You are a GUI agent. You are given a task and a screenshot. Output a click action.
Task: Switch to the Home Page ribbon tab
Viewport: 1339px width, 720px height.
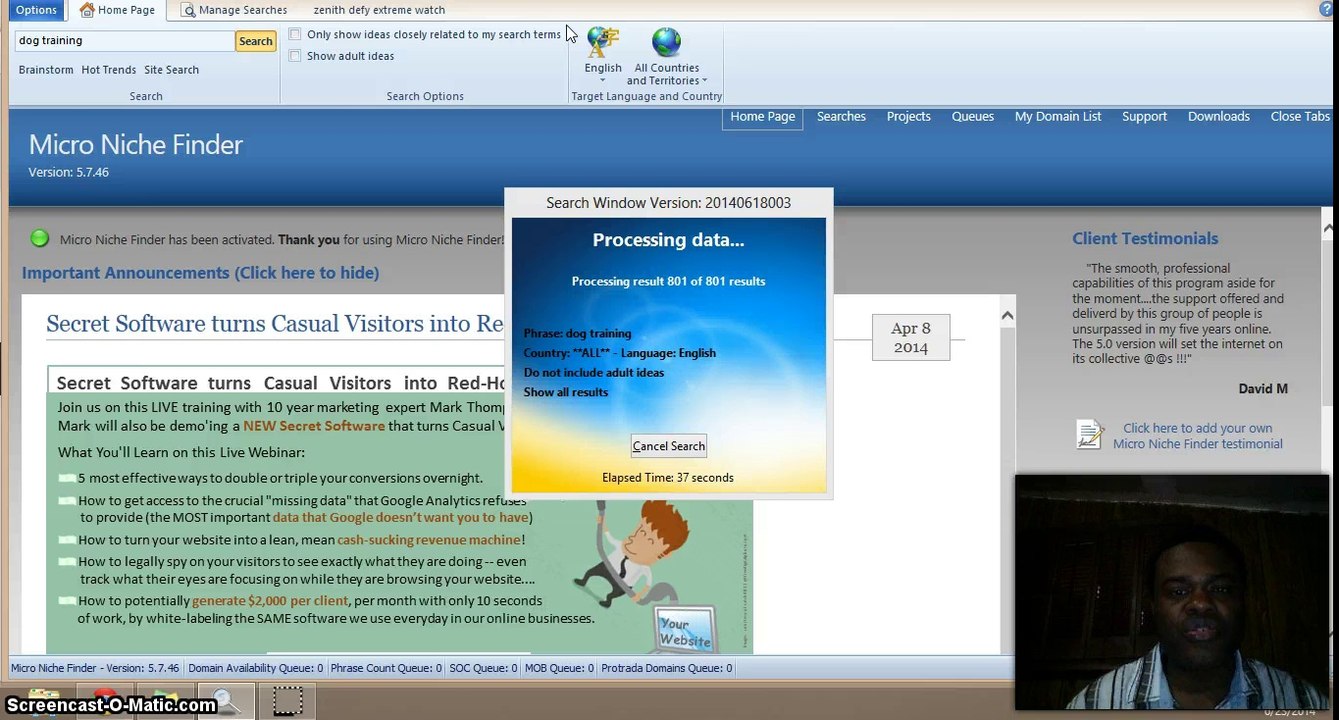pyautogui.click(x=118, y=10)
